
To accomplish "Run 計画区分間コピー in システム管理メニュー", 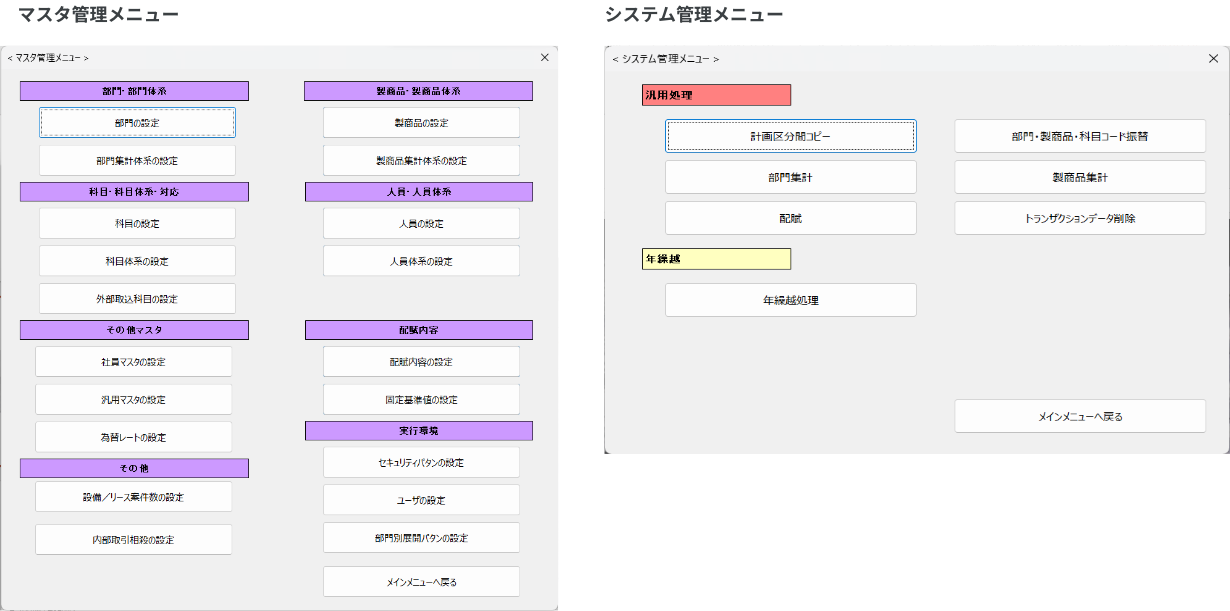I will tap(791, 135).
